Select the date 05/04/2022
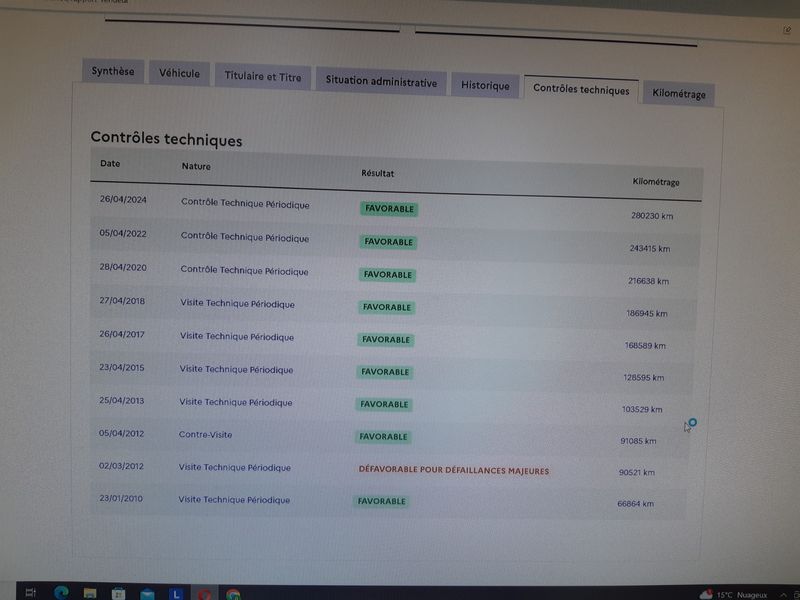Viewport: 800px width, 600px height. click(x=123, y=234)
